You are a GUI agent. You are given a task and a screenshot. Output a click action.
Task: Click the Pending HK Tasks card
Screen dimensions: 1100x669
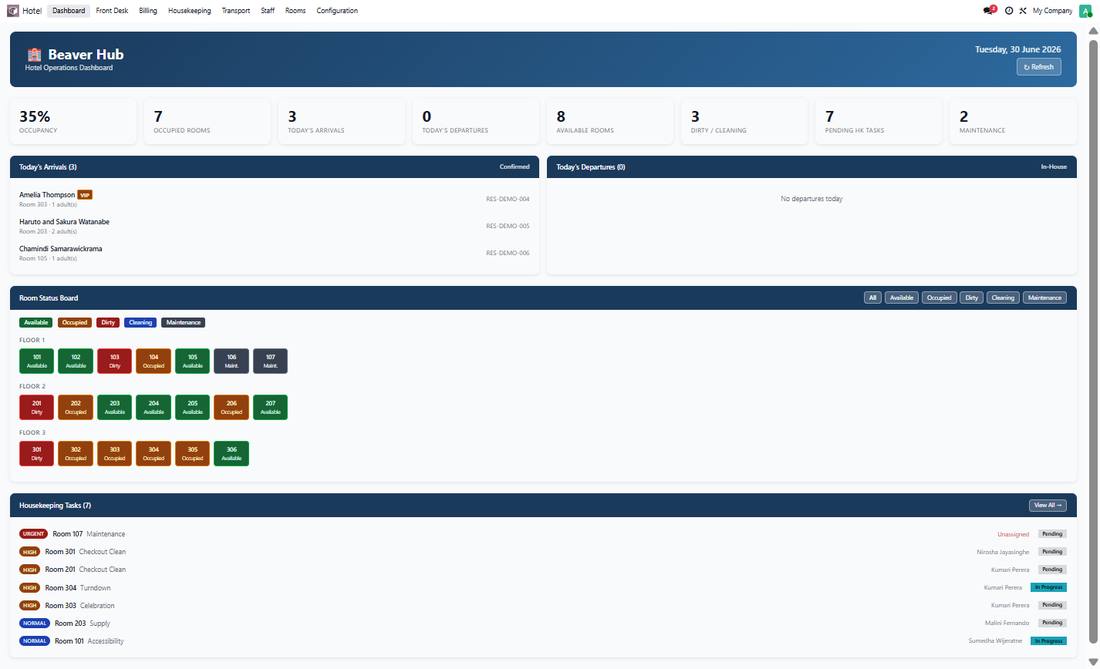click(x=879, y=121)
